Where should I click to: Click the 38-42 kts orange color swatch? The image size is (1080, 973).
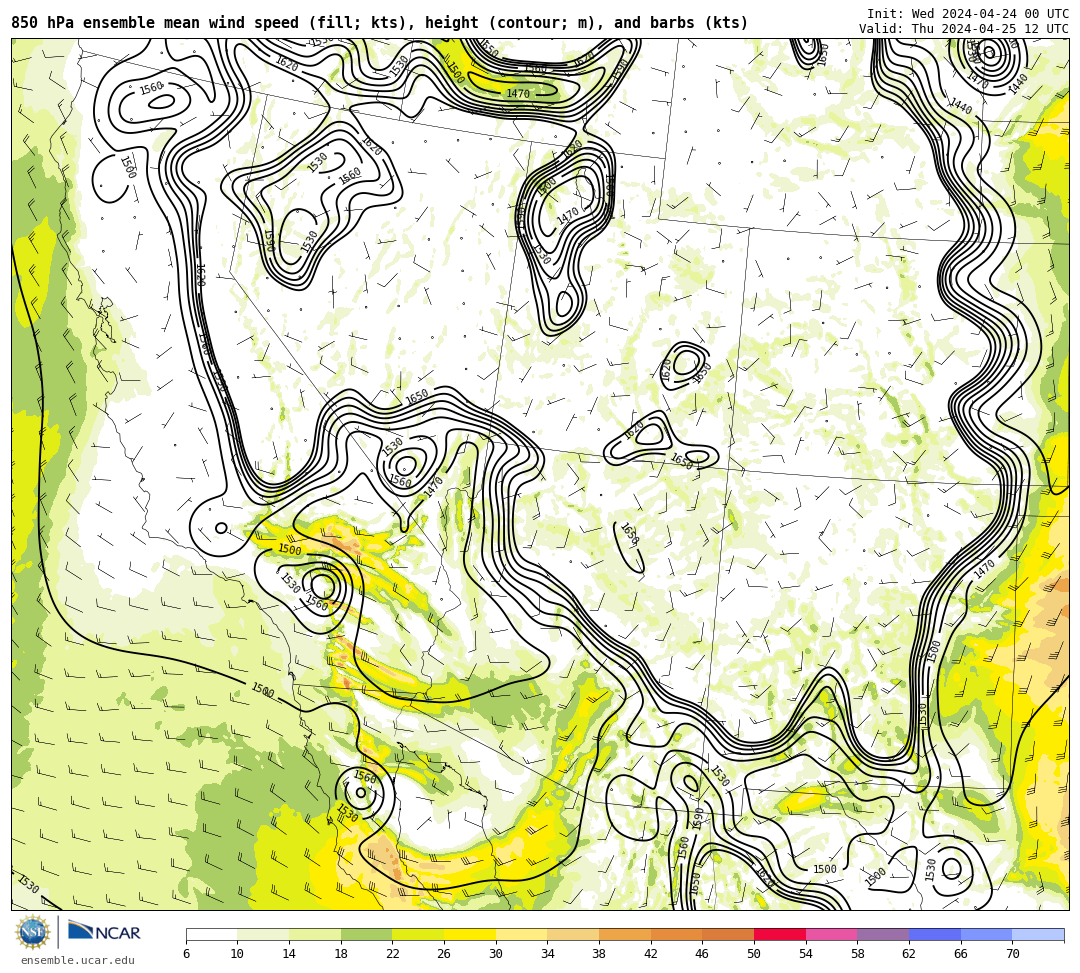point(625,934)
